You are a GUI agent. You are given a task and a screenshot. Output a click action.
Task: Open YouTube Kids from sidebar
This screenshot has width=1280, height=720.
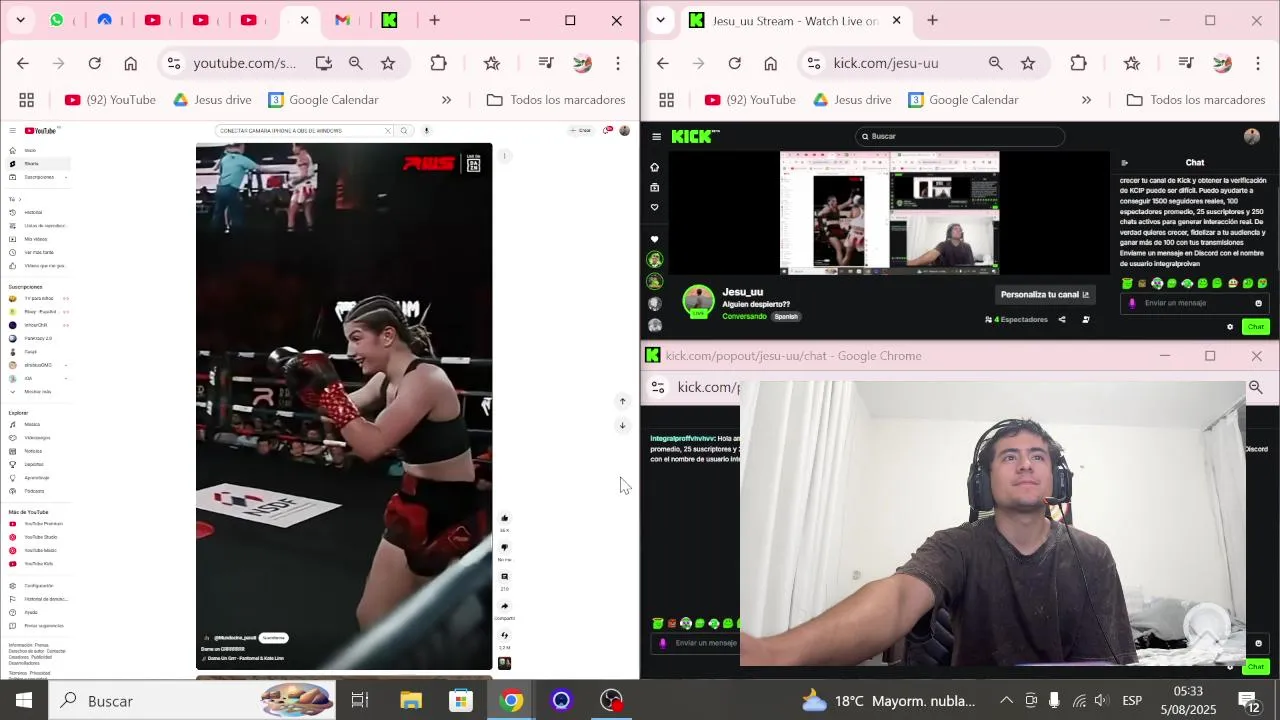[x=38, y=564]
